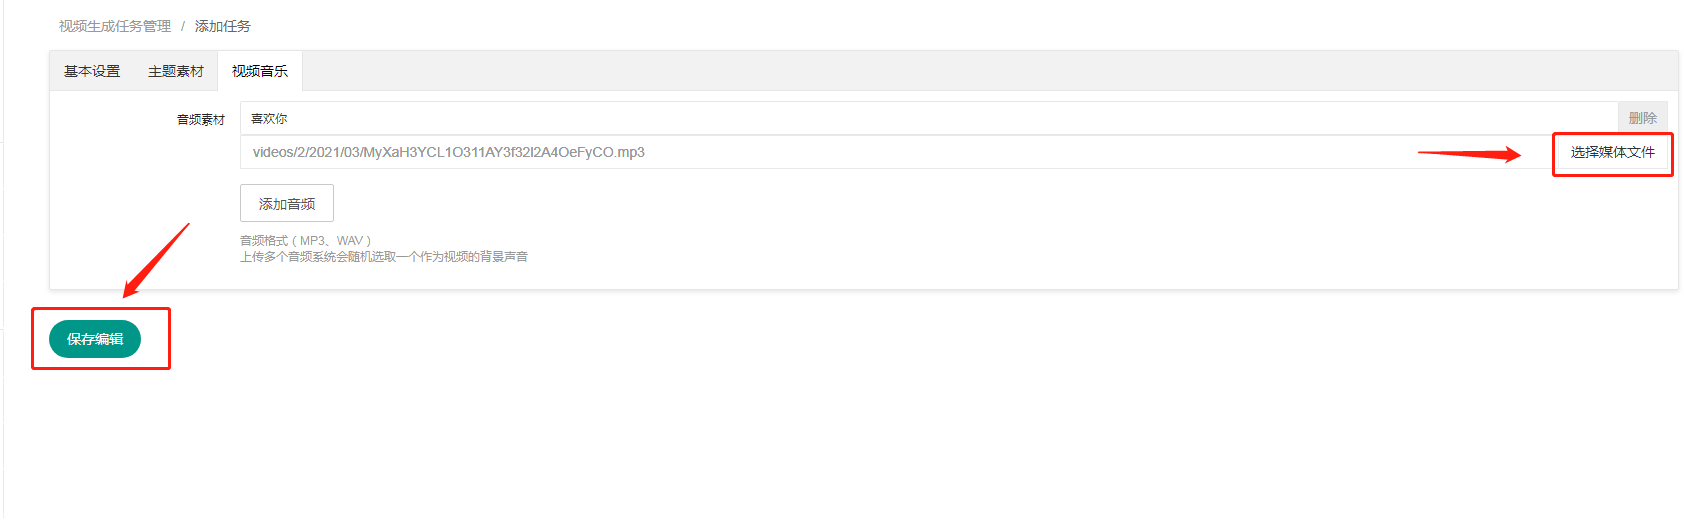The height and width of the screenshot is (518, 1688).
Task: Go back to 视频生成任务管理 breadcrumb
Action: [115, 26]
